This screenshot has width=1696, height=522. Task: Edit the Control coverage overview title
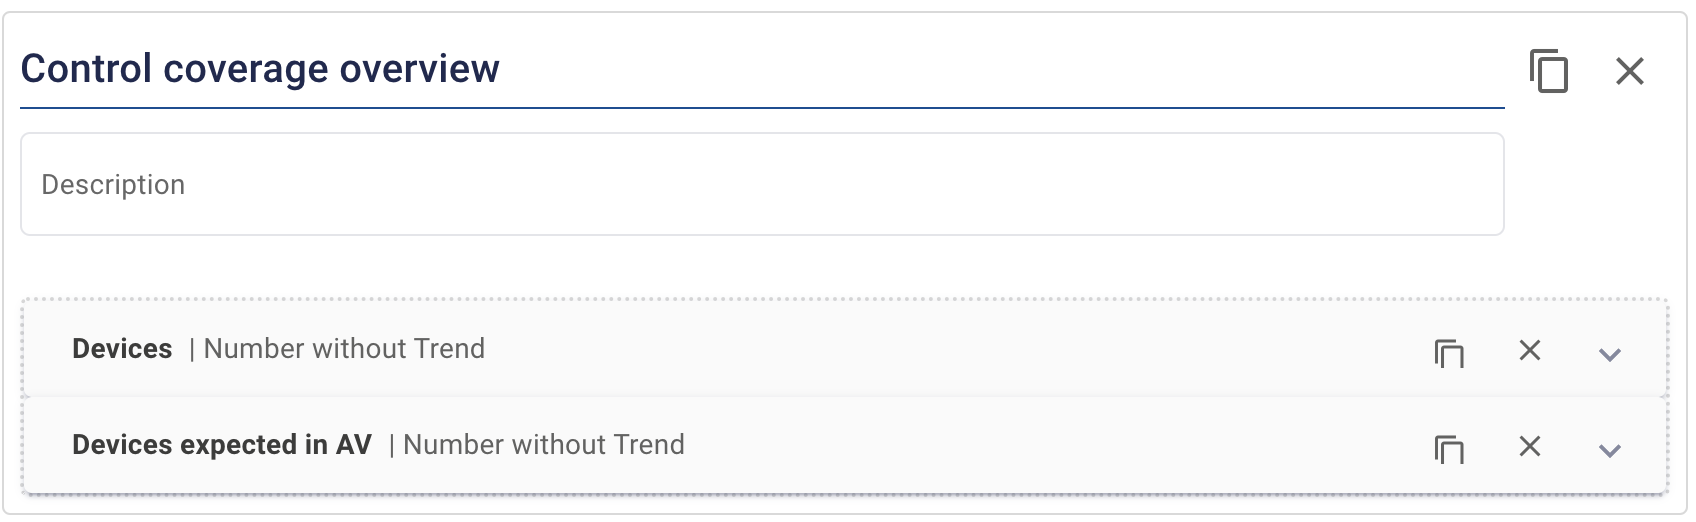(x=762, y=70)
